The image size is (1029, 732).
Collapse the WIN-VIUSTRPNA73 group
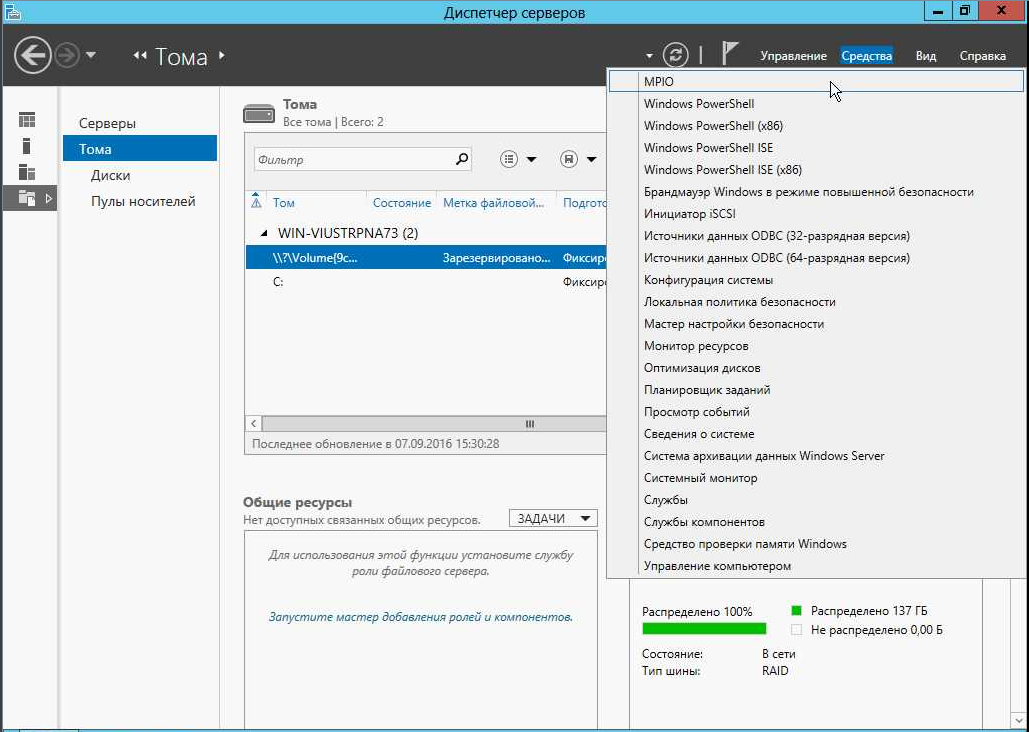point(264,233)
